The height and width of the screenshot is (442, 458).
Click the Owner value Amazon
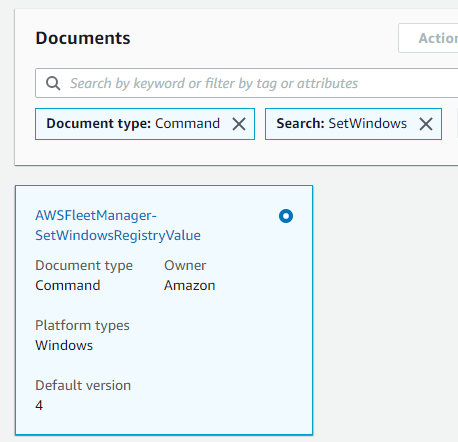(189, 285)
